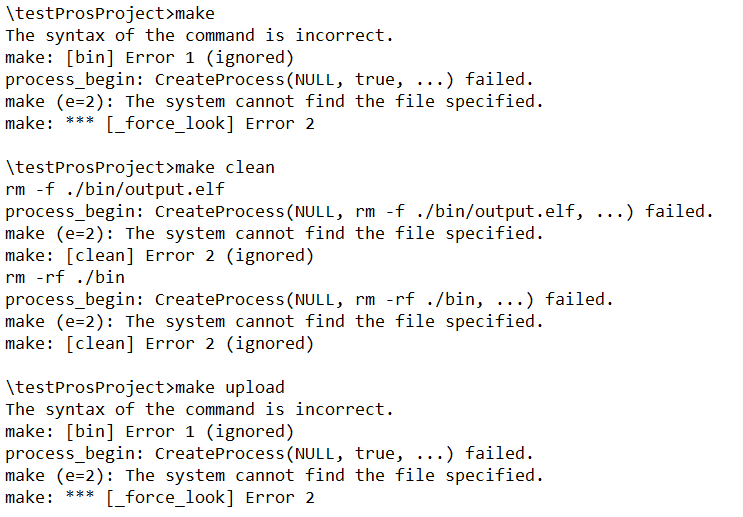
Task: Click the first 'make: [bin] Error 1 (ignored)' line
Action: (150, 58)
